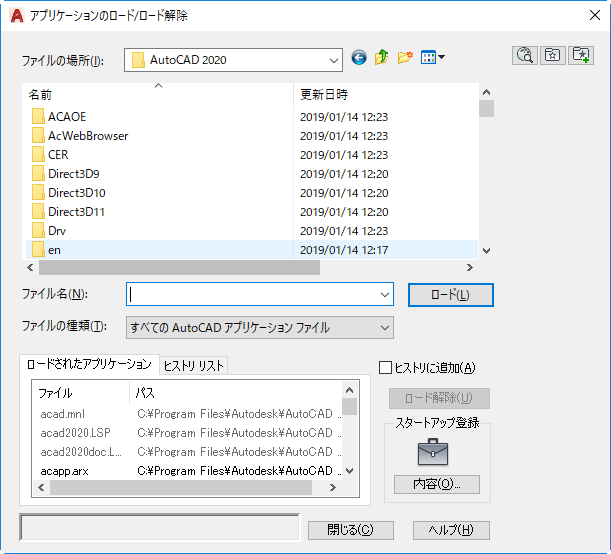611x554 pixels.
Task: Click the パス column header
Action: [x=236, y=393]
